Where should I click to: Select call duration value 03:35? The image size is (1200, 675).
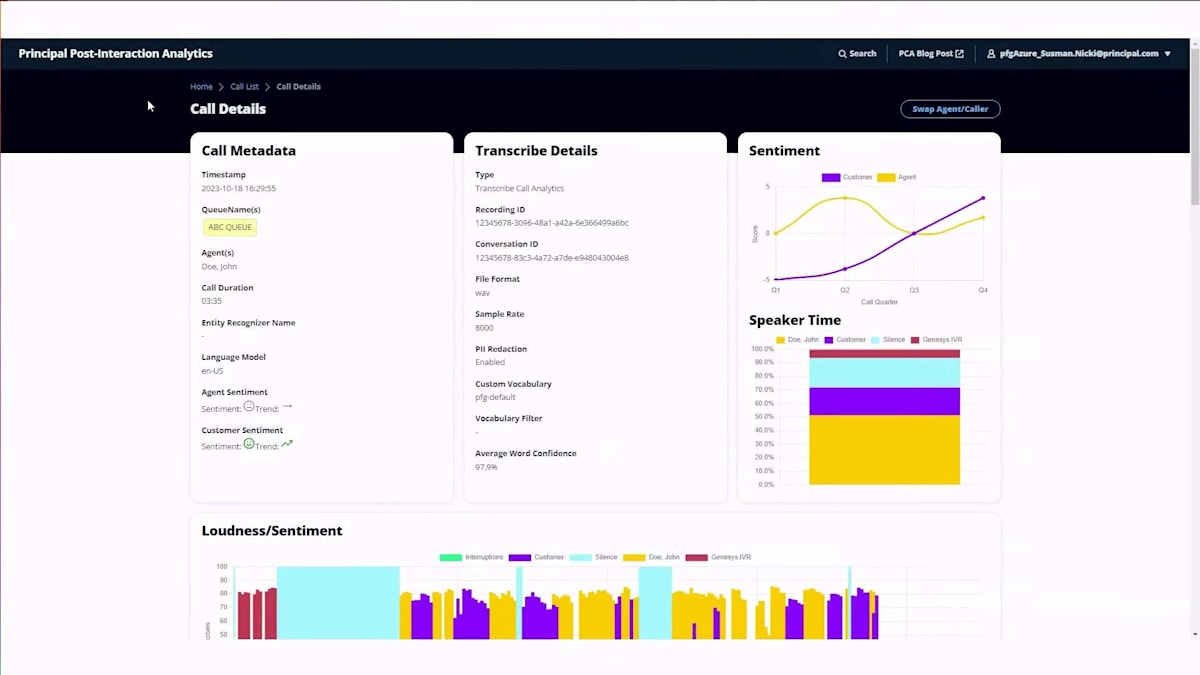pos(211,301)
